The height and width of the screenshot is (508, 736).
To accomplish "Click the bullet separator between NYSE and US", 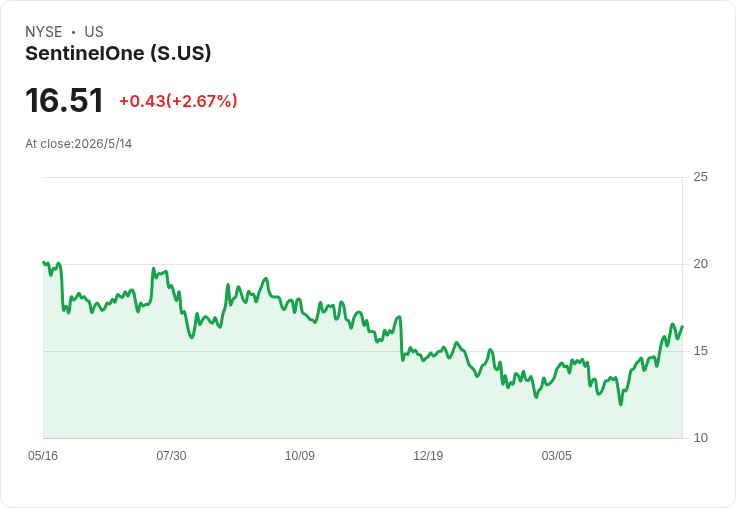I will click(x=73, y=32).
